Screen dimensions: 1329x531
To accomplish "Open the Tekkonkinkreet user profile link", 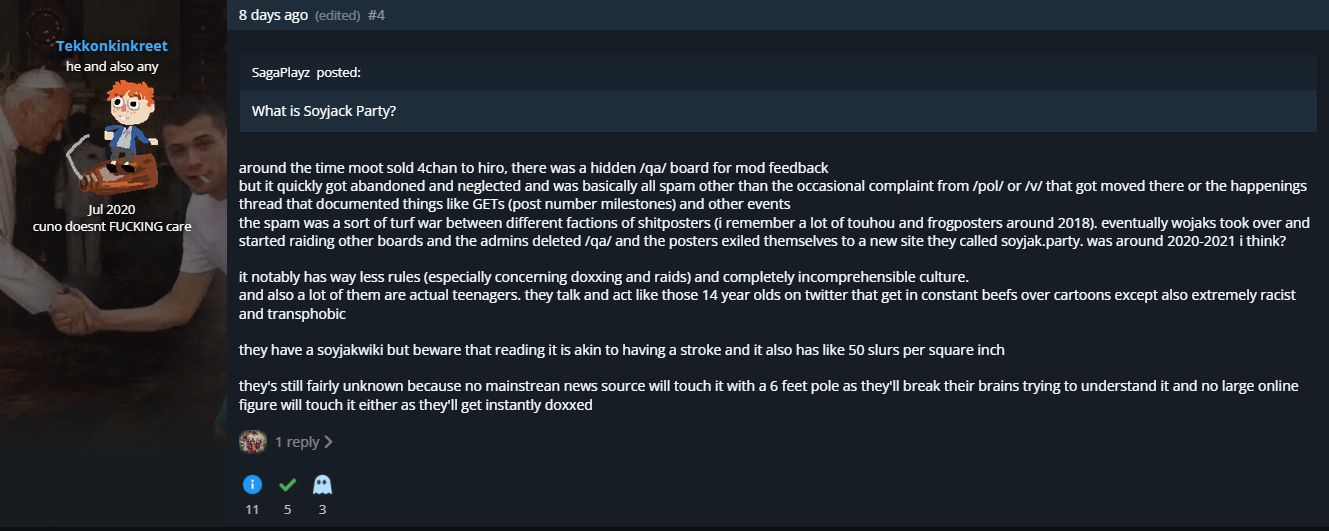I will coord(112,46).
